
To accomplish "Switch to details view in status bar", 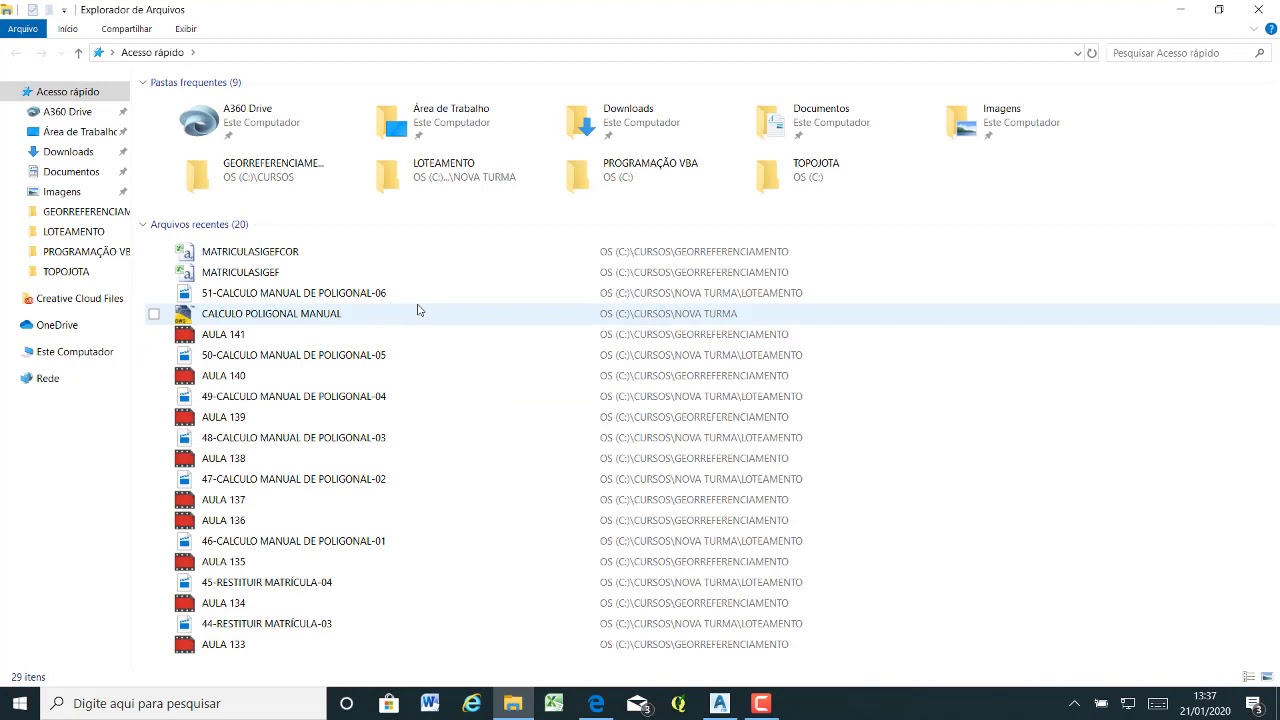I will tap(1249, 677).
